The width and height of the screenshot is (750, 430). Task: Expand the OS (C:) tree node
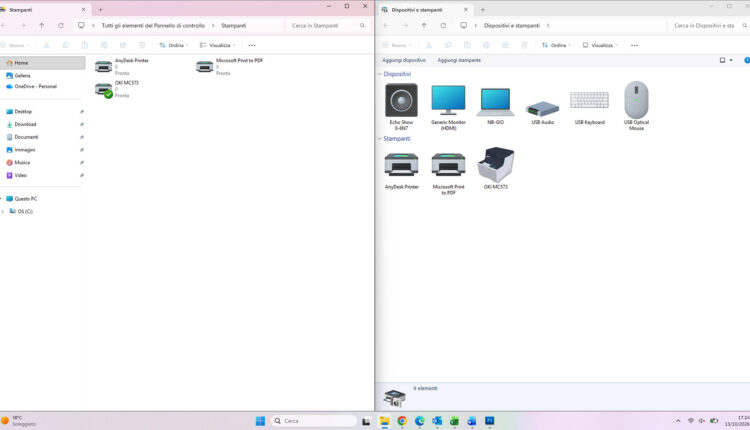pyautogui.click(x=3, y=211)
